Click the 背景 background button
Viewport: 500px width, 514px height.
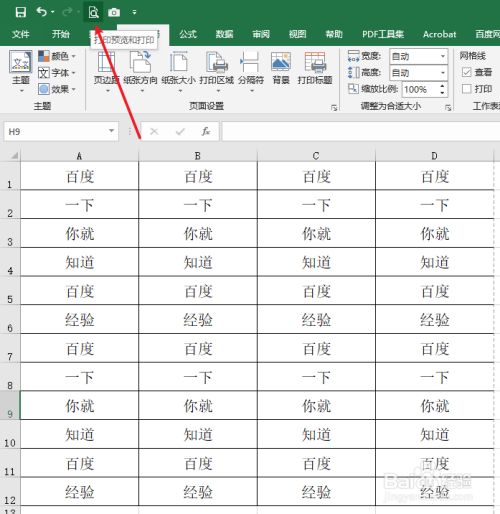coord(281,69)
